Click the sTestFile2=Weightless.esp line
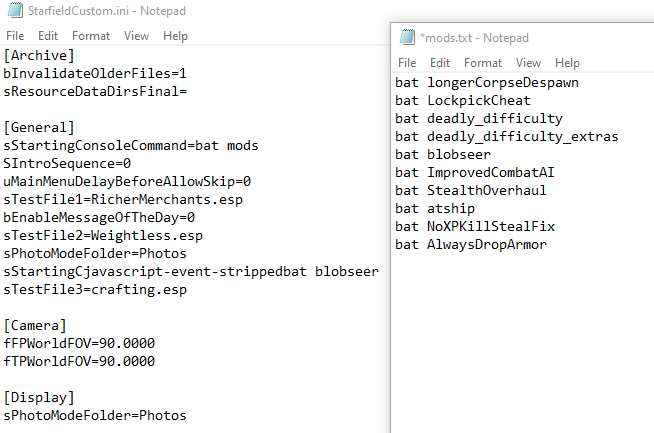This screenshot has width=654, height=433. [103, 236]
